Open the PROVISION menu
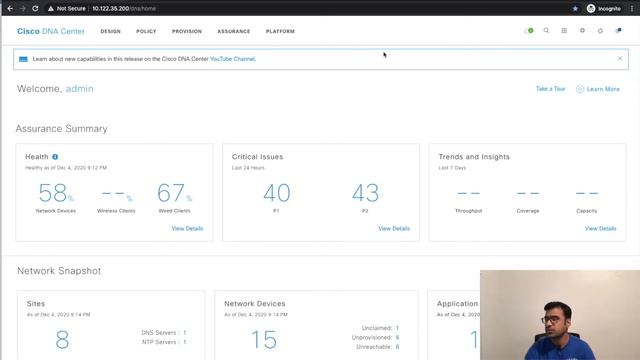Screen dimensions: 640x360 point(187,31)
